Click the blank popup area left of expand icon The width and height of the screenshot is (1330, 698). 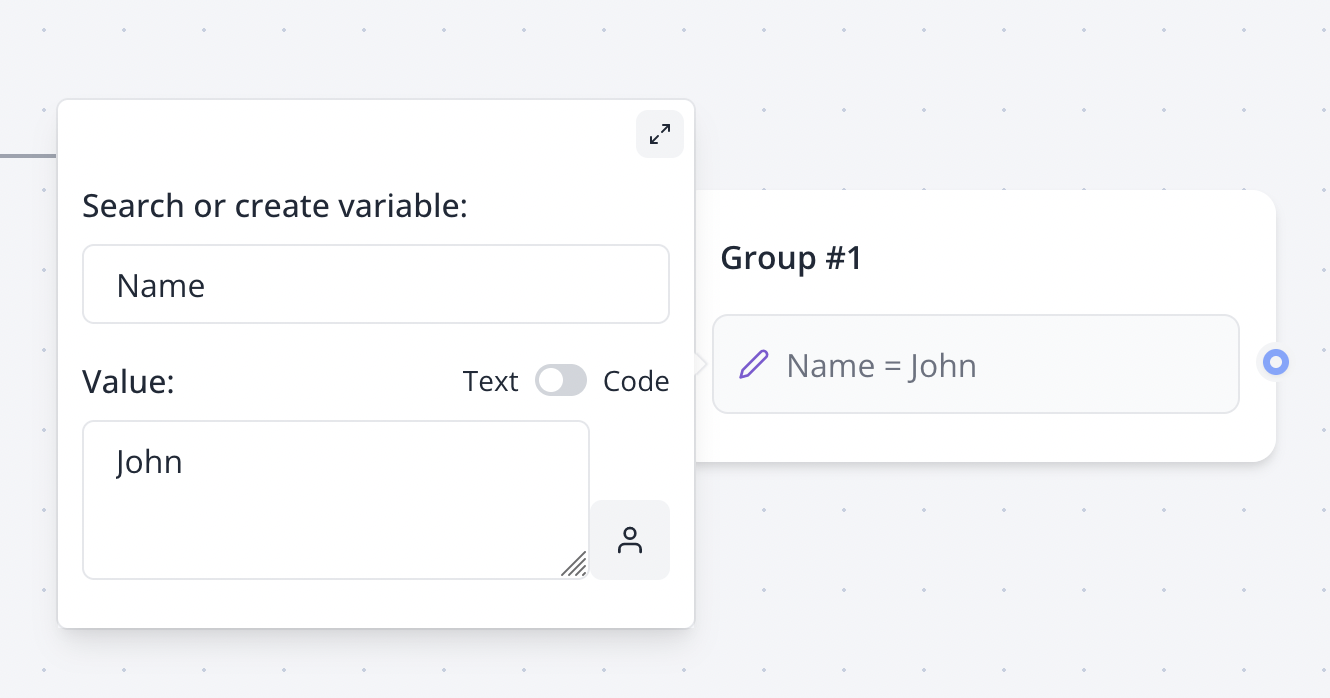pos(350,134)
